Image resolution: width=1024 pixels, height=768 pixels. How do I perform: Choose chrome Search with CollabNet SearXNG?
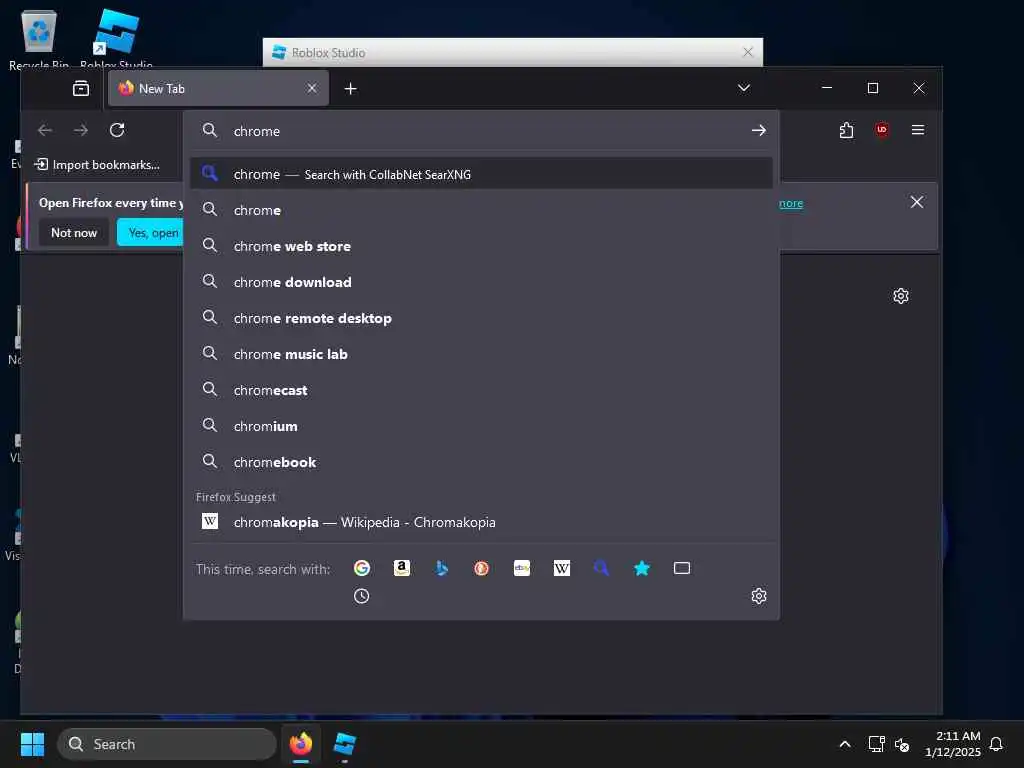tap(481, 174)
